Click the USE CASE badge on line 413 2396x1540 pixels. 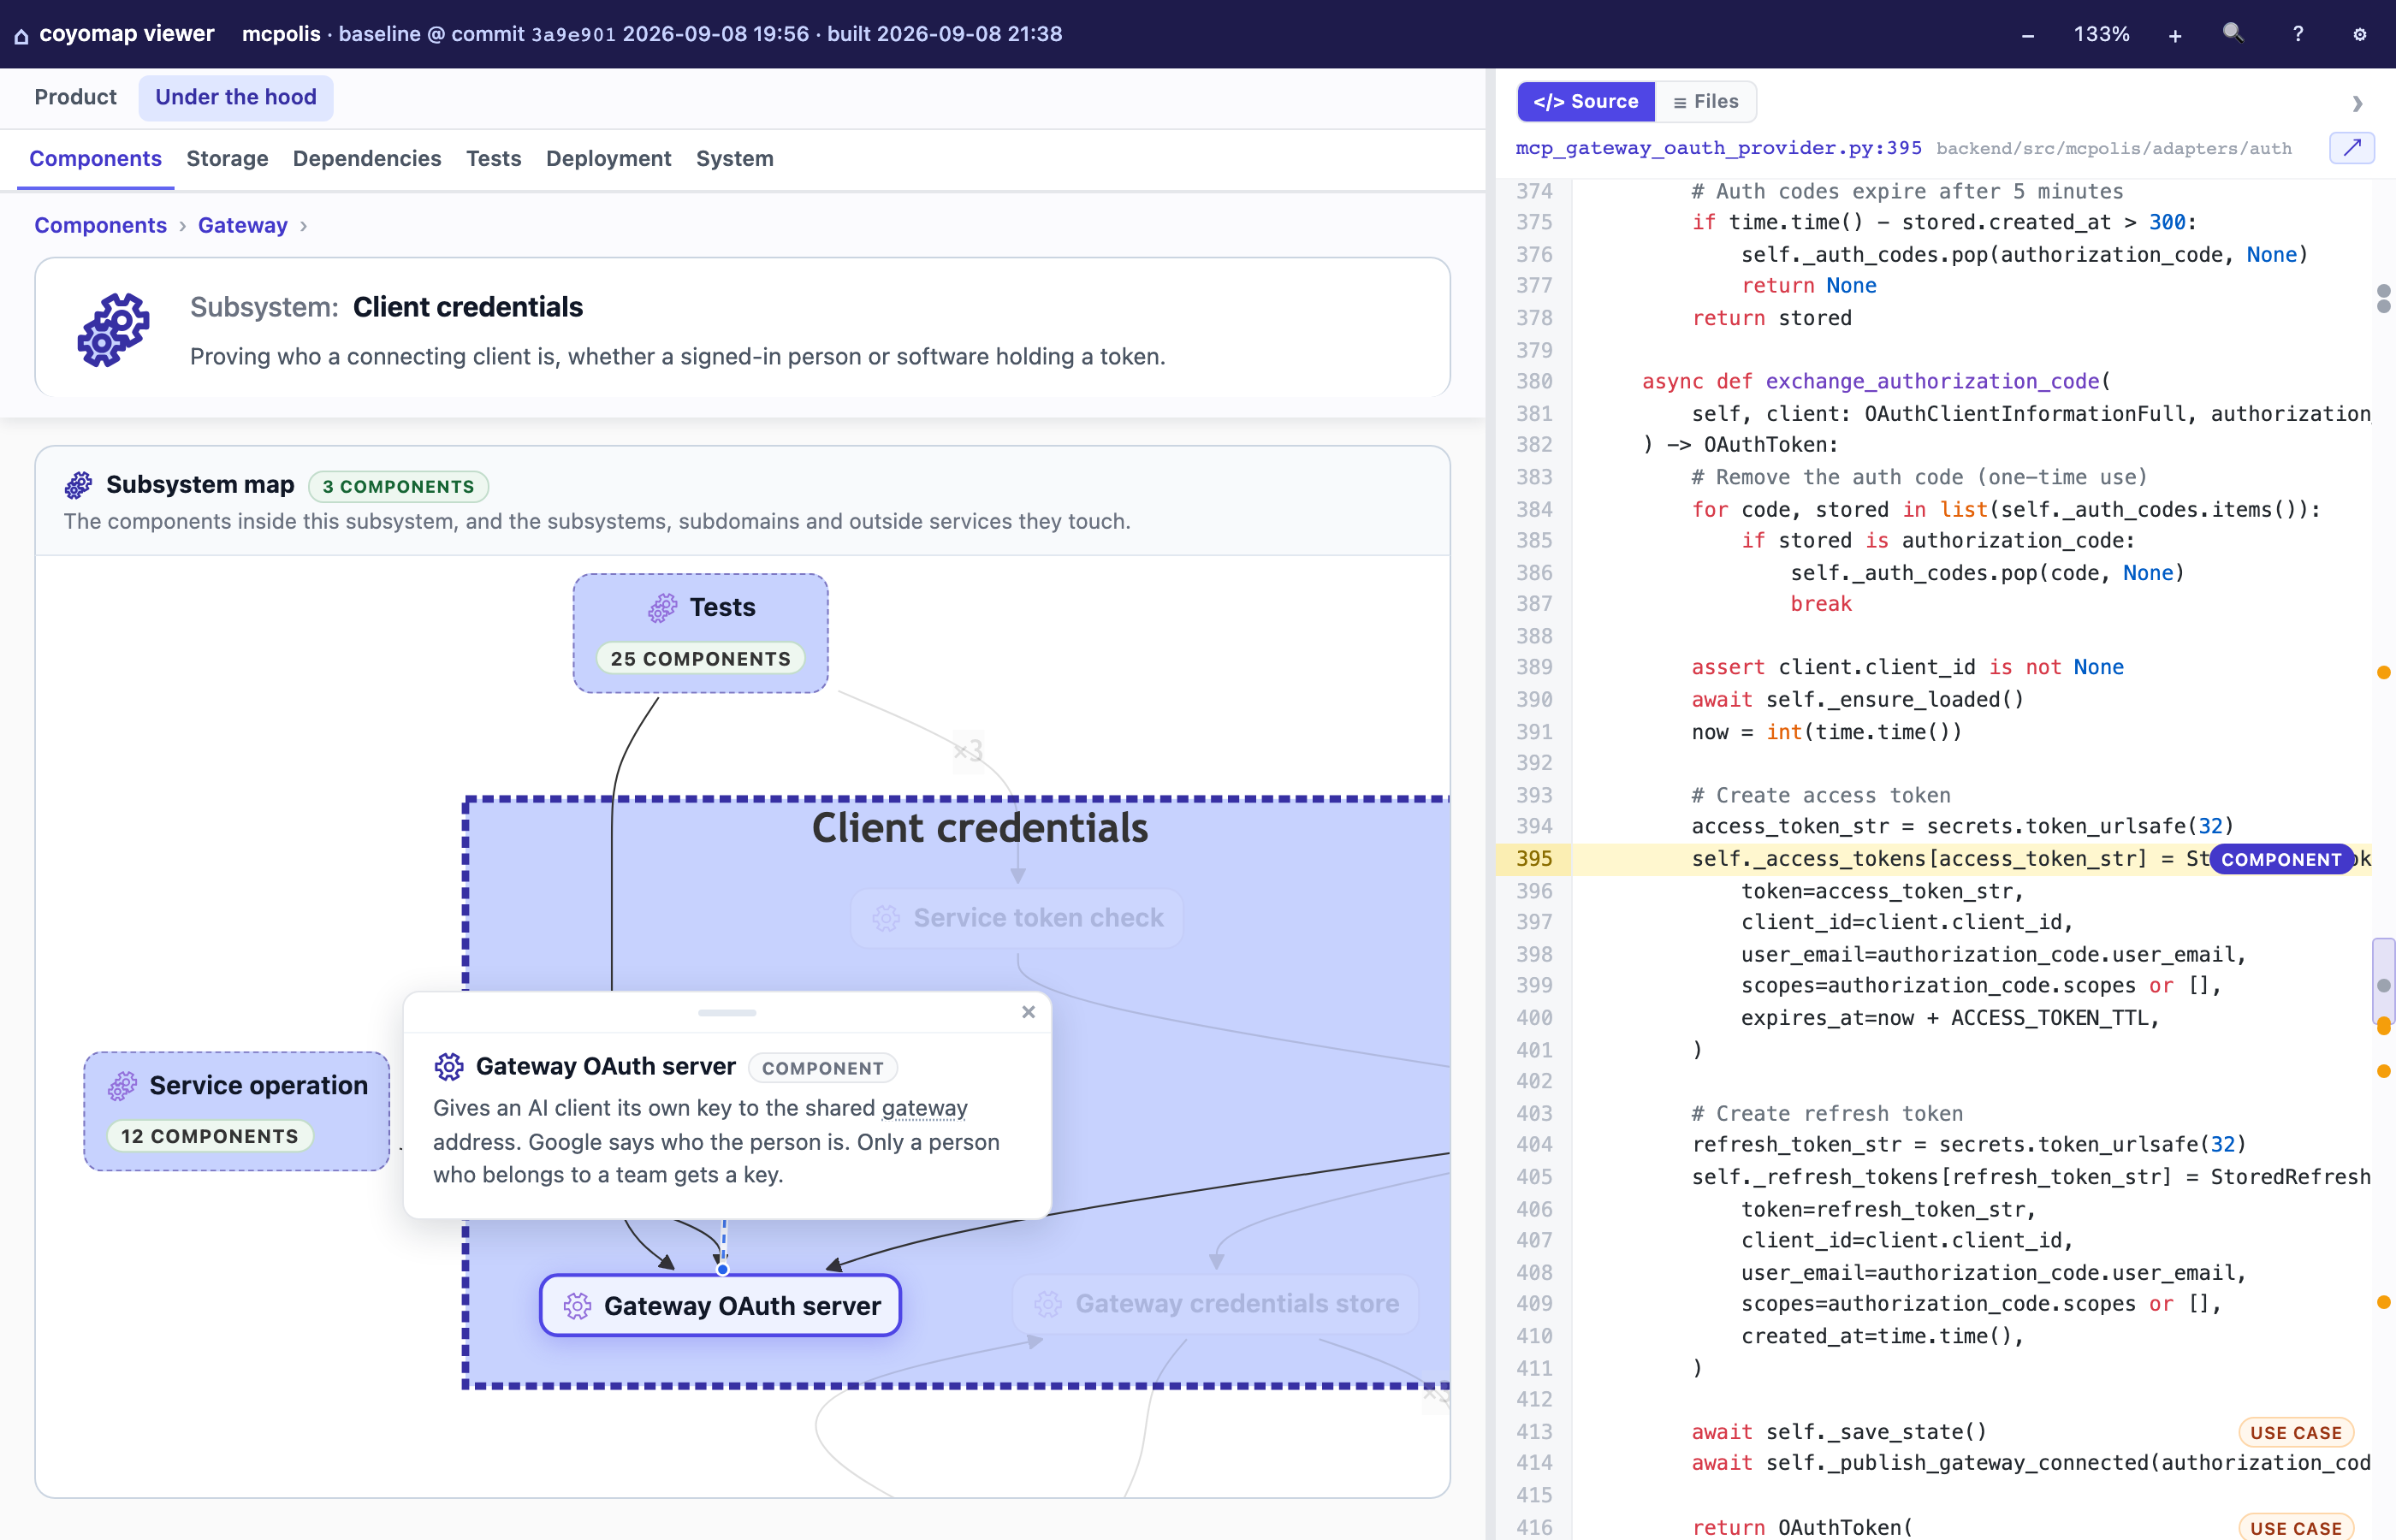click(x=2295, y=1432)
